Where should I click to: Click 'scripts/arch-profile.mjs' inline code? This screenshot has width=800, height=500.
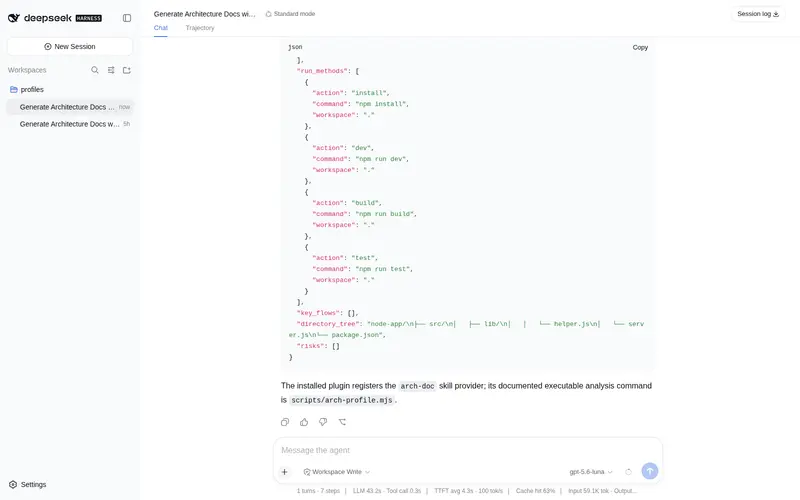(x=342, y=400)
